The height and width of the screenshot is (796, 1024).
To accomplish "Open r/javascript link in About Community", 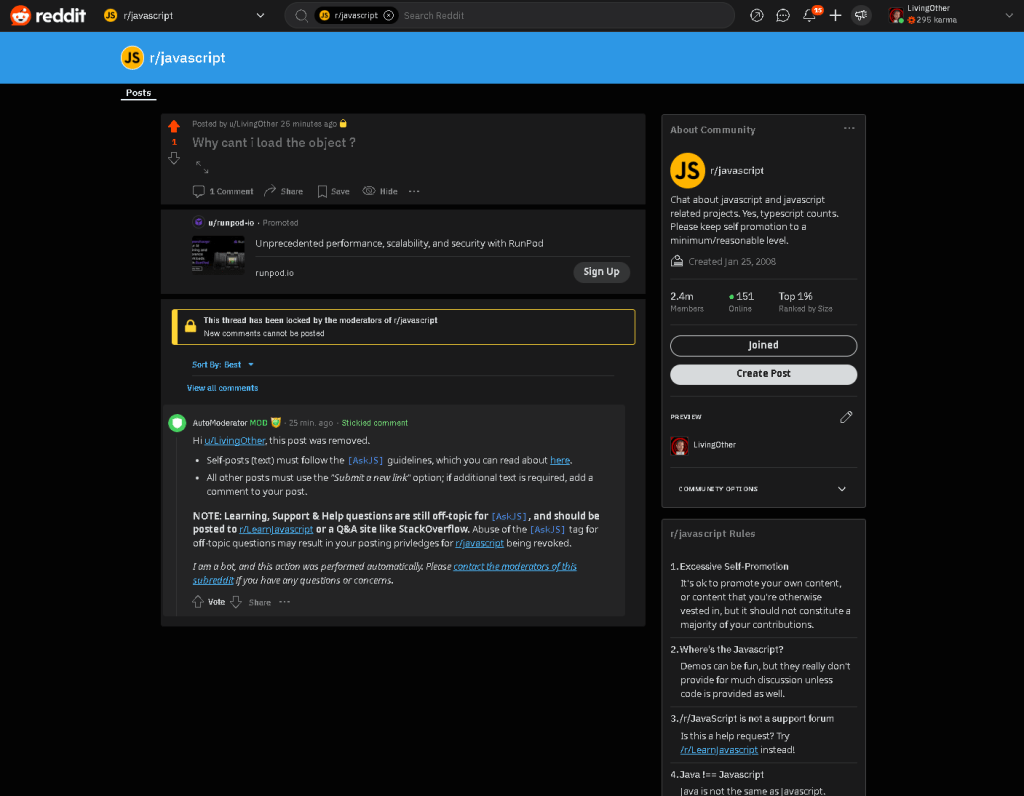I will pos(737,170).
